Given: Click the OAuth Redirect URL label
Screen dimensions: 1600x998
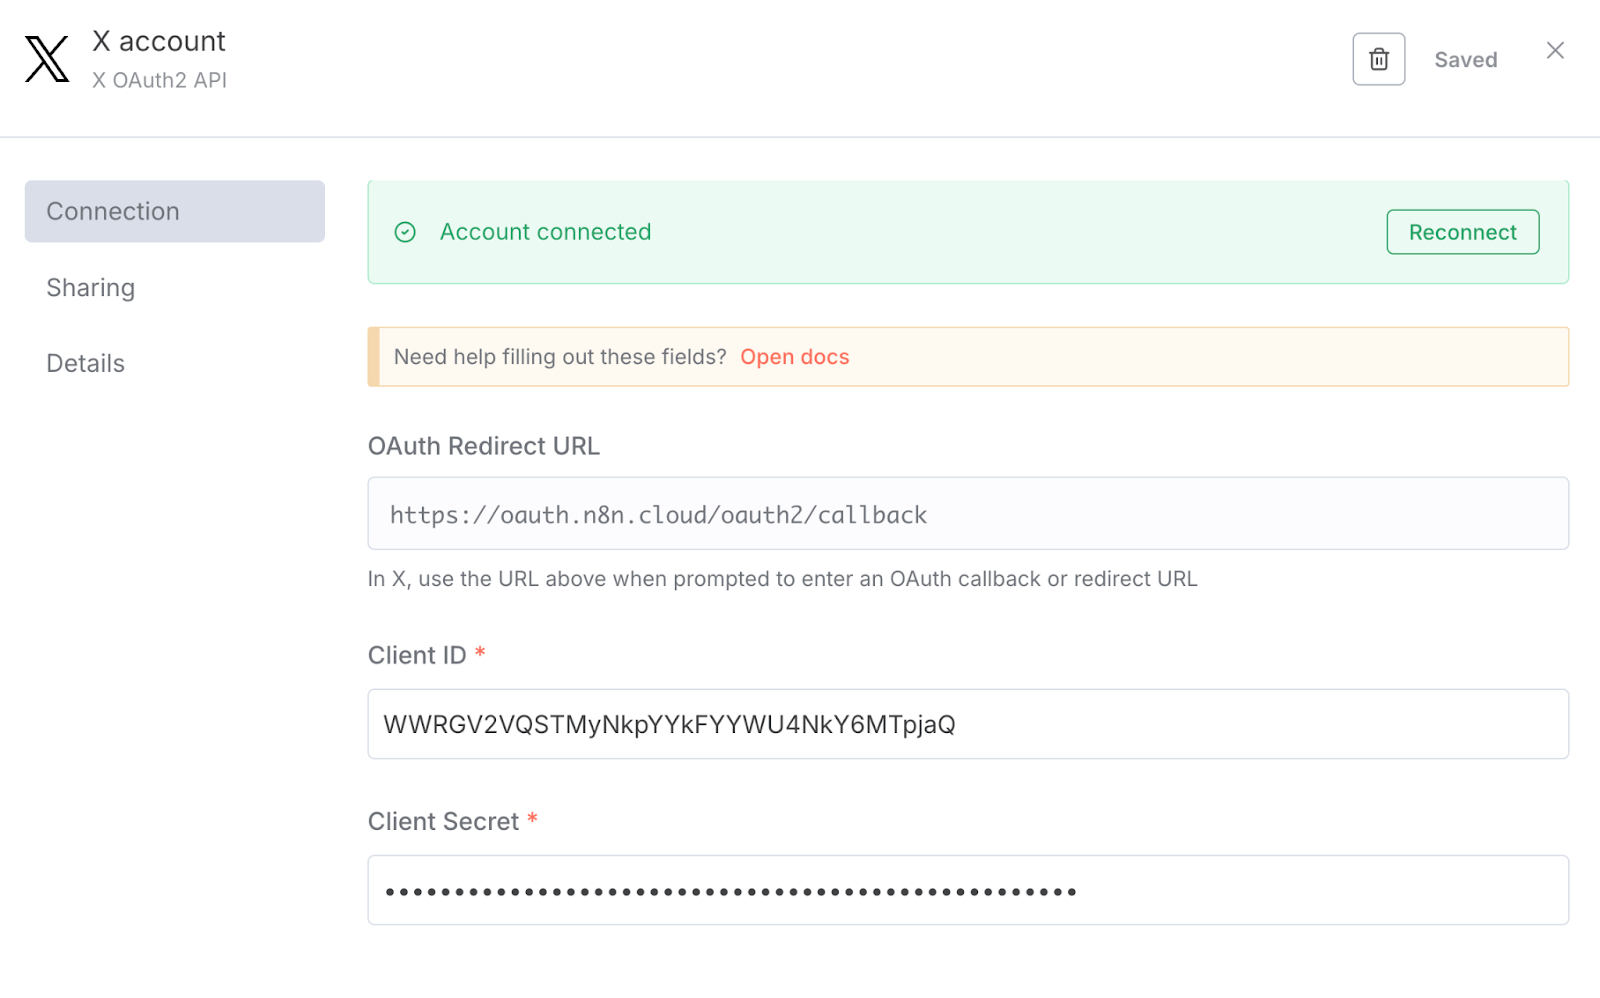Looking at the screenshot, I should (x=483, y=446).
